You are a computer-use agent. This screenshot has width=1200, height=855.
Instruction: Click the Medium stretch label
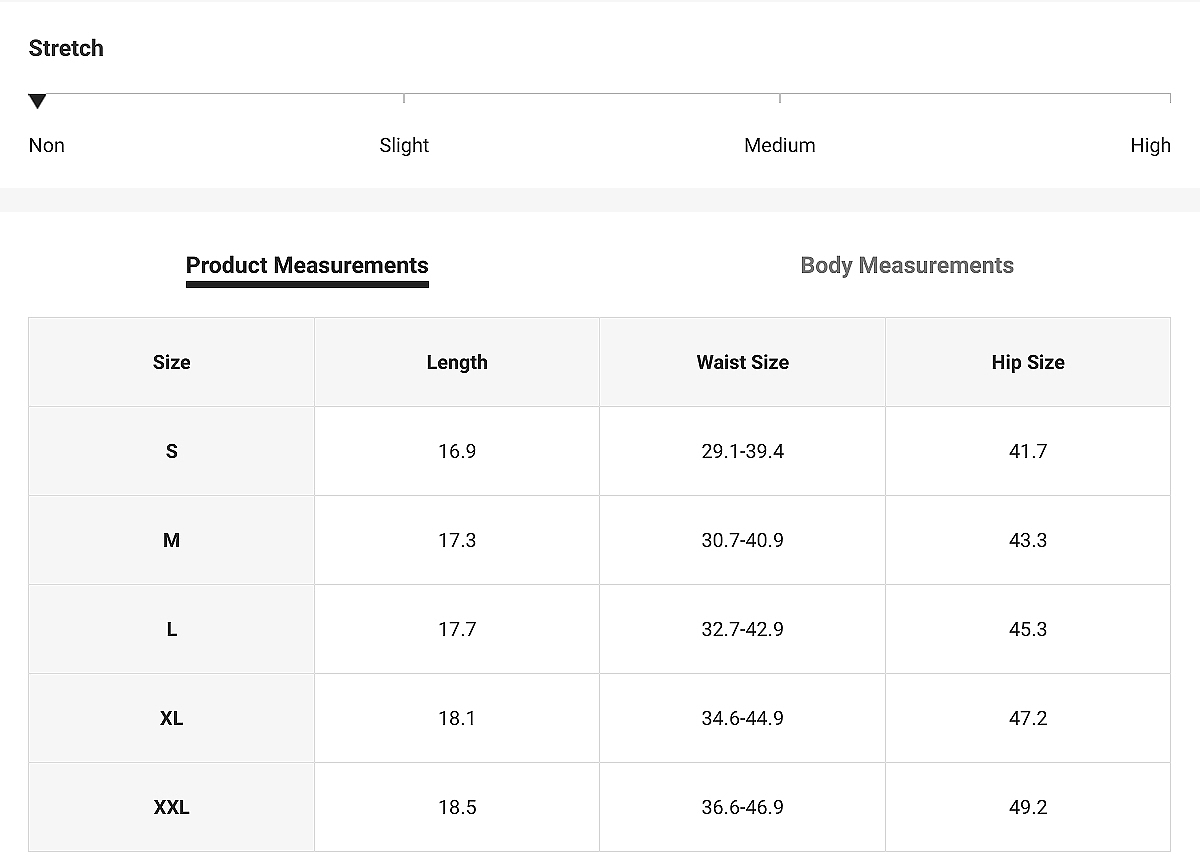(x=780, y=145)
